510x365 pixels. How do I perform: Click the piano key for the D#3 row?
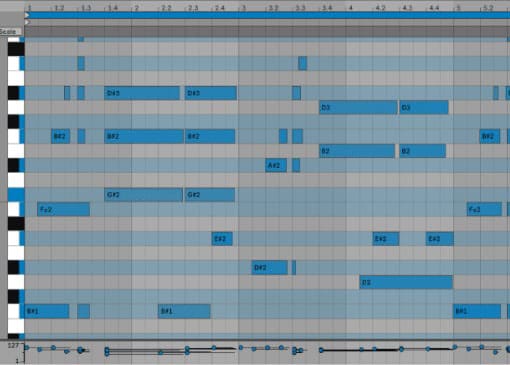pyautogui.click(x=16, y=93)
